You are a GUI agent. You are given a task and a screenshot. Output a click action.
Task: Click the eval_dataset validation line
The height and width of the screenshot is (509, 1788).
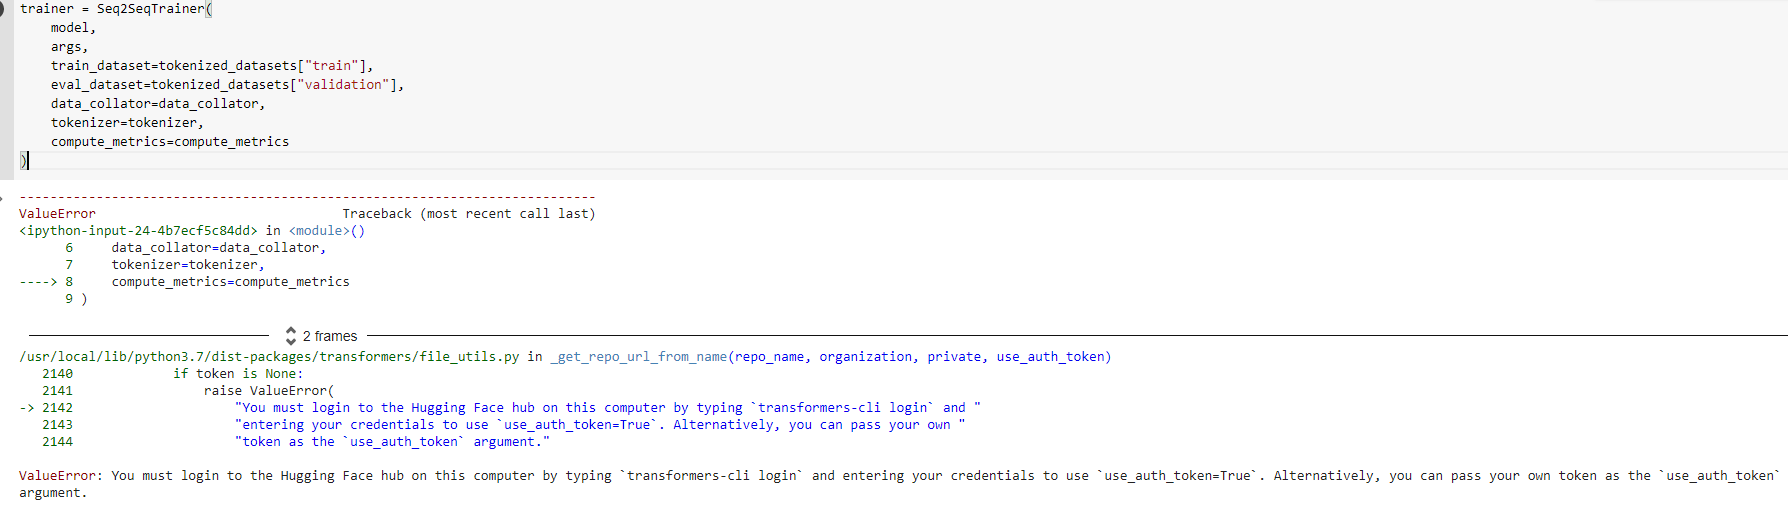coord(228,85)
